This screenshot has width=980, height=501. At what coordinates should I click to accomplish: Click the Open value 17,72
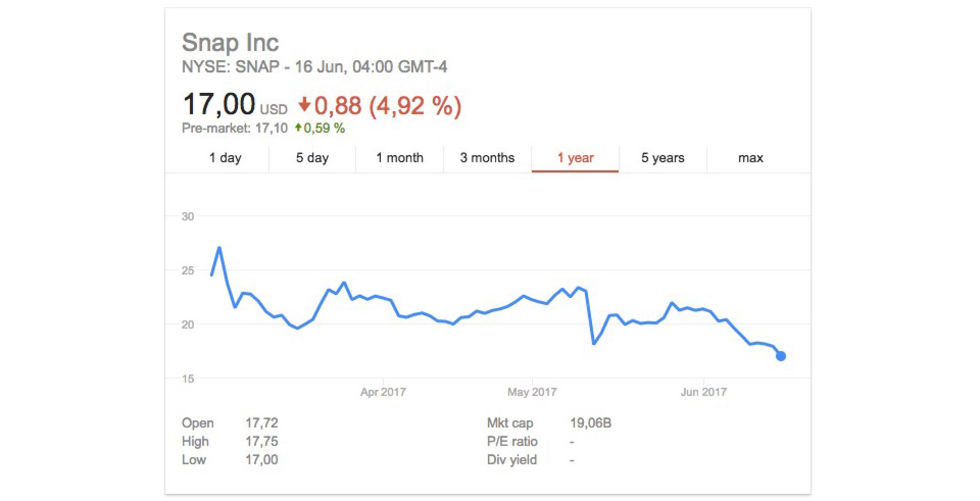[x=262, y=423]
